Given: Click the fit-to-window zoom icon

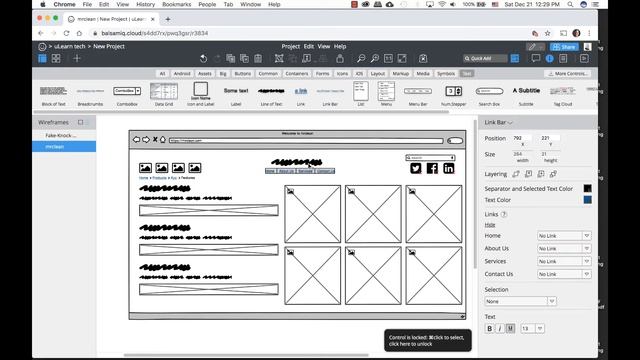Looking at the screenshot, I should 402,58.
